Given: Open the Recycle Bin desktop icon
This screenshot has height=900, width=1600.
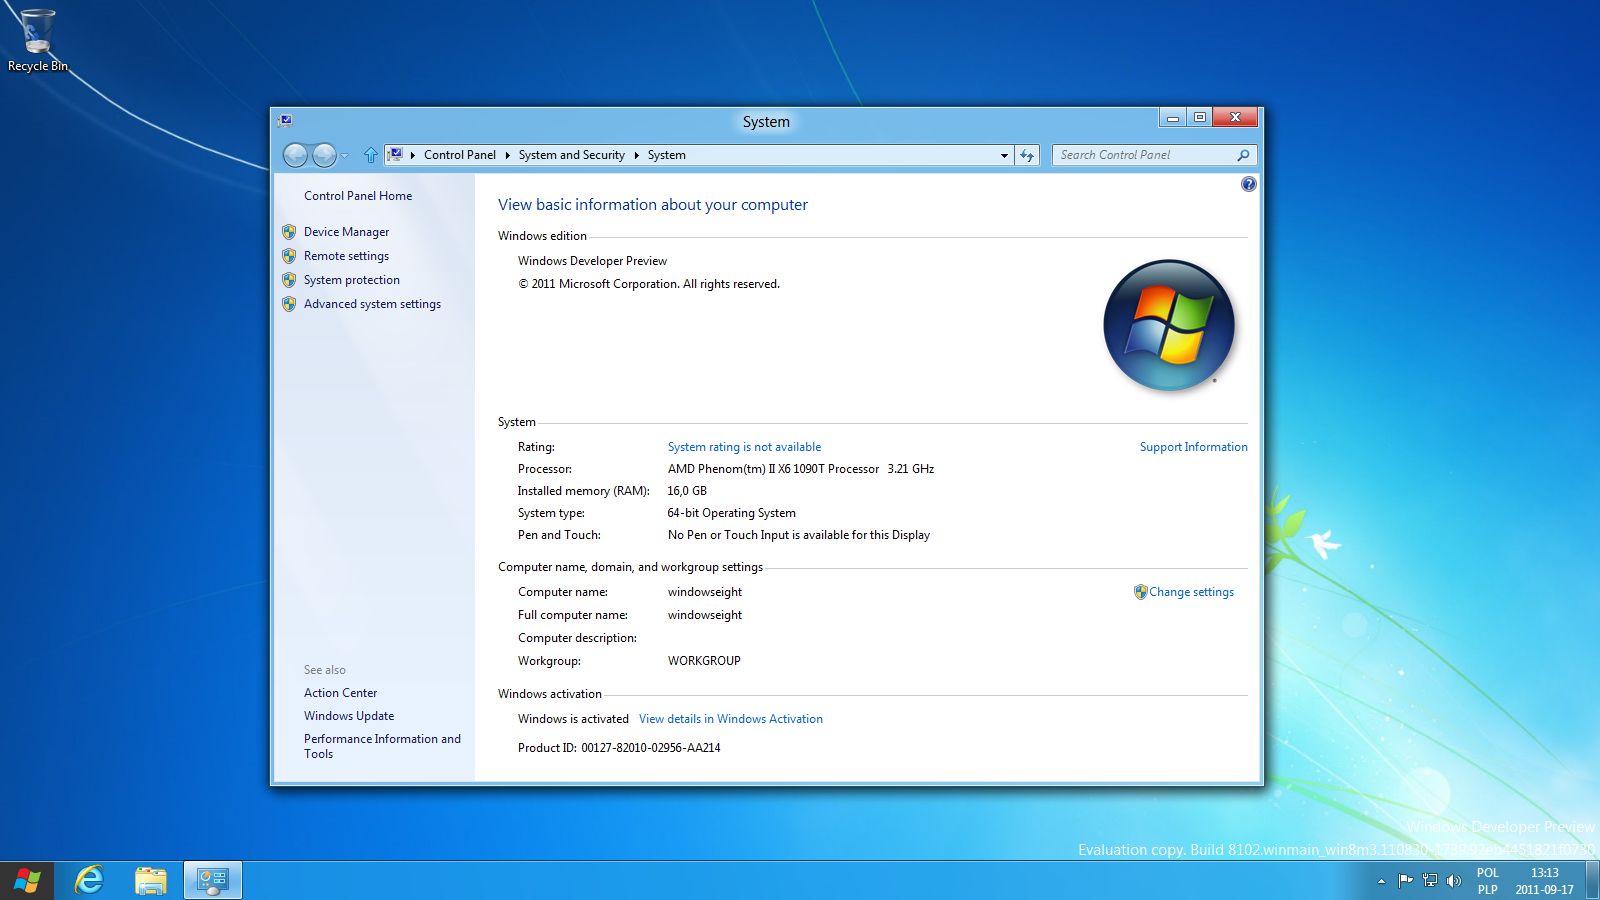Looking at the screenshot, I should pyautogui.click(x=37, y=40).
